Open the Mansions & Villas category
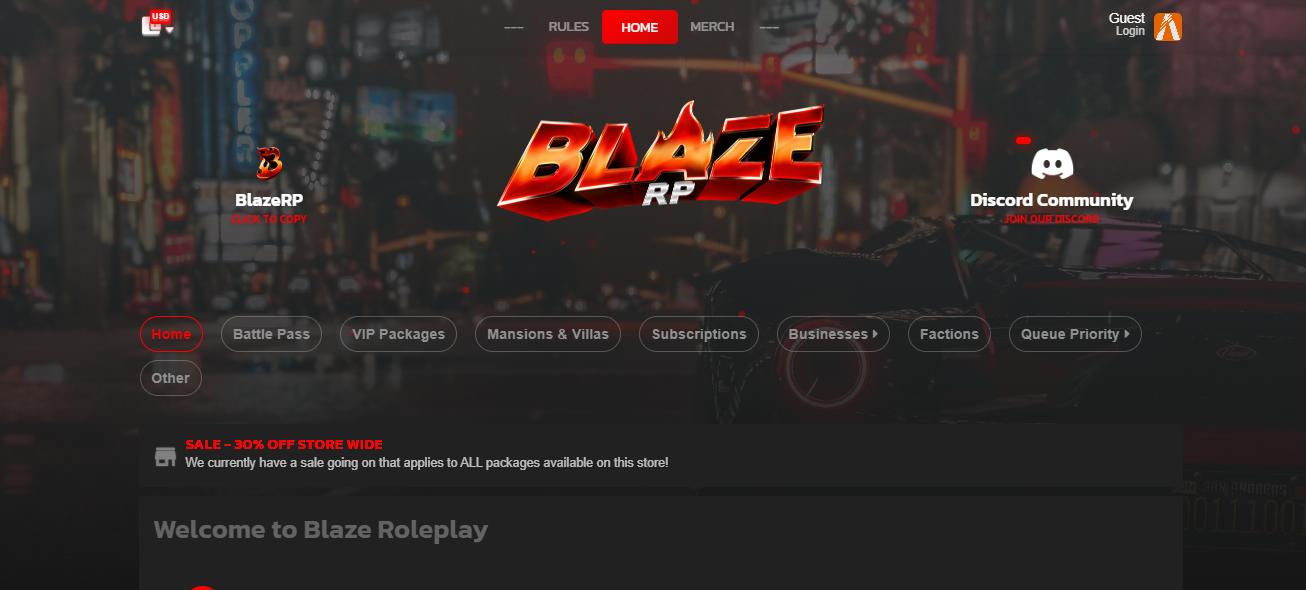 click(x=548, y=334)
